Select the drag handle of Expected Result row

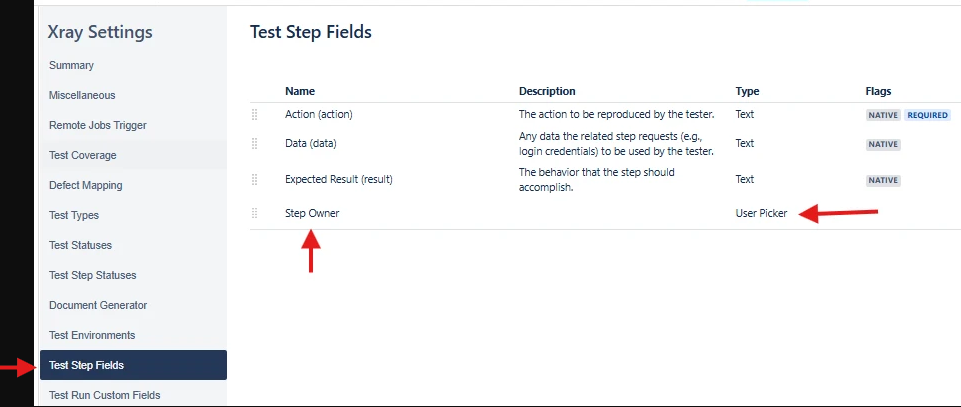pos(254,180)
